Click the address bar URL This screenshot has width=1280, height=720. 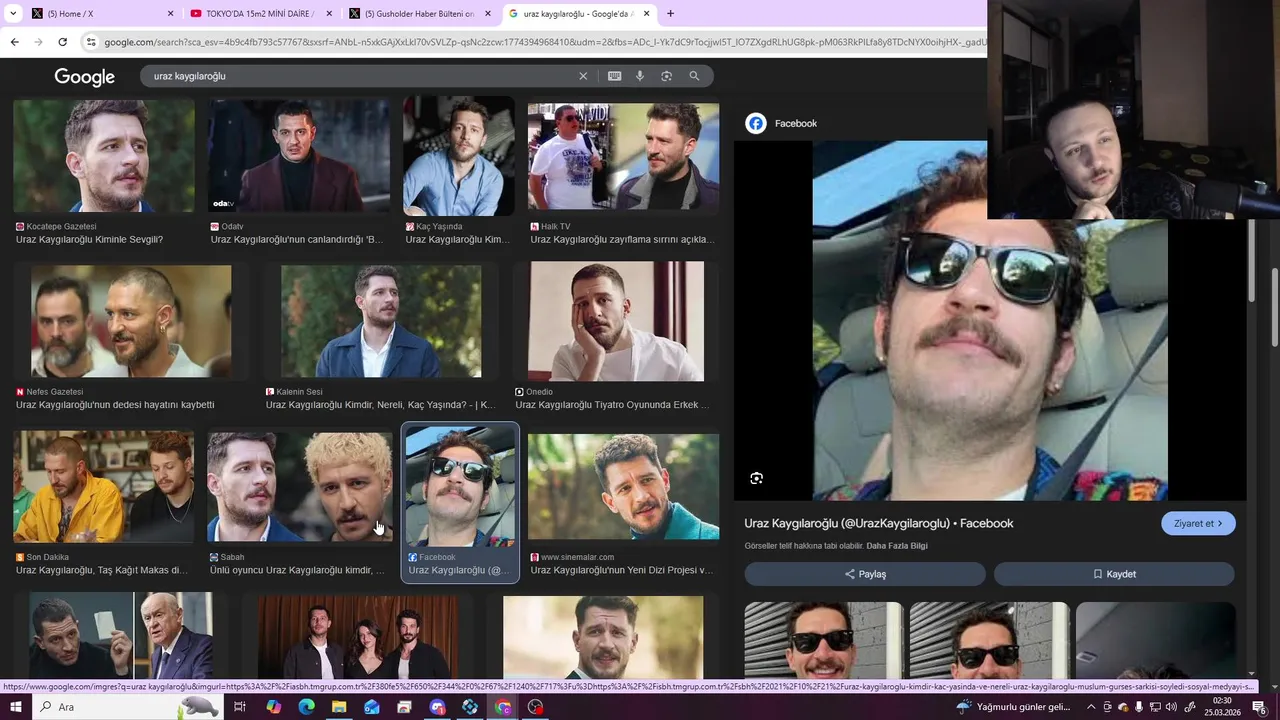point(545,42)
